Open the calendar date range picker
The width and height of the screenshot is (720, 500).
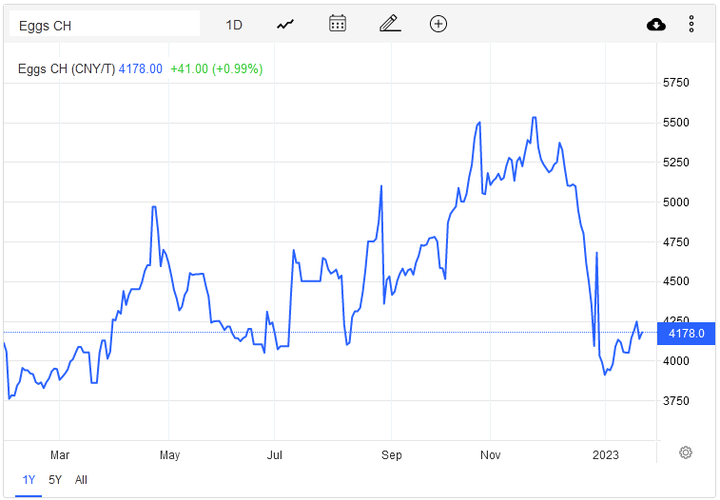point(338,23)
